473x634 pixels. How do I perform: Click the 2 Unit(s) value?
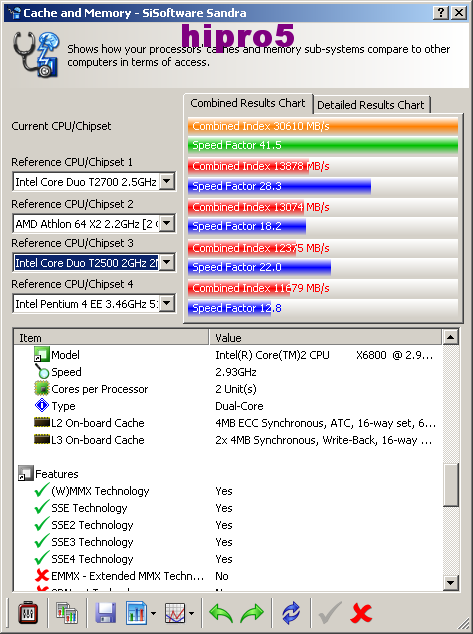[x=236, y=389]
